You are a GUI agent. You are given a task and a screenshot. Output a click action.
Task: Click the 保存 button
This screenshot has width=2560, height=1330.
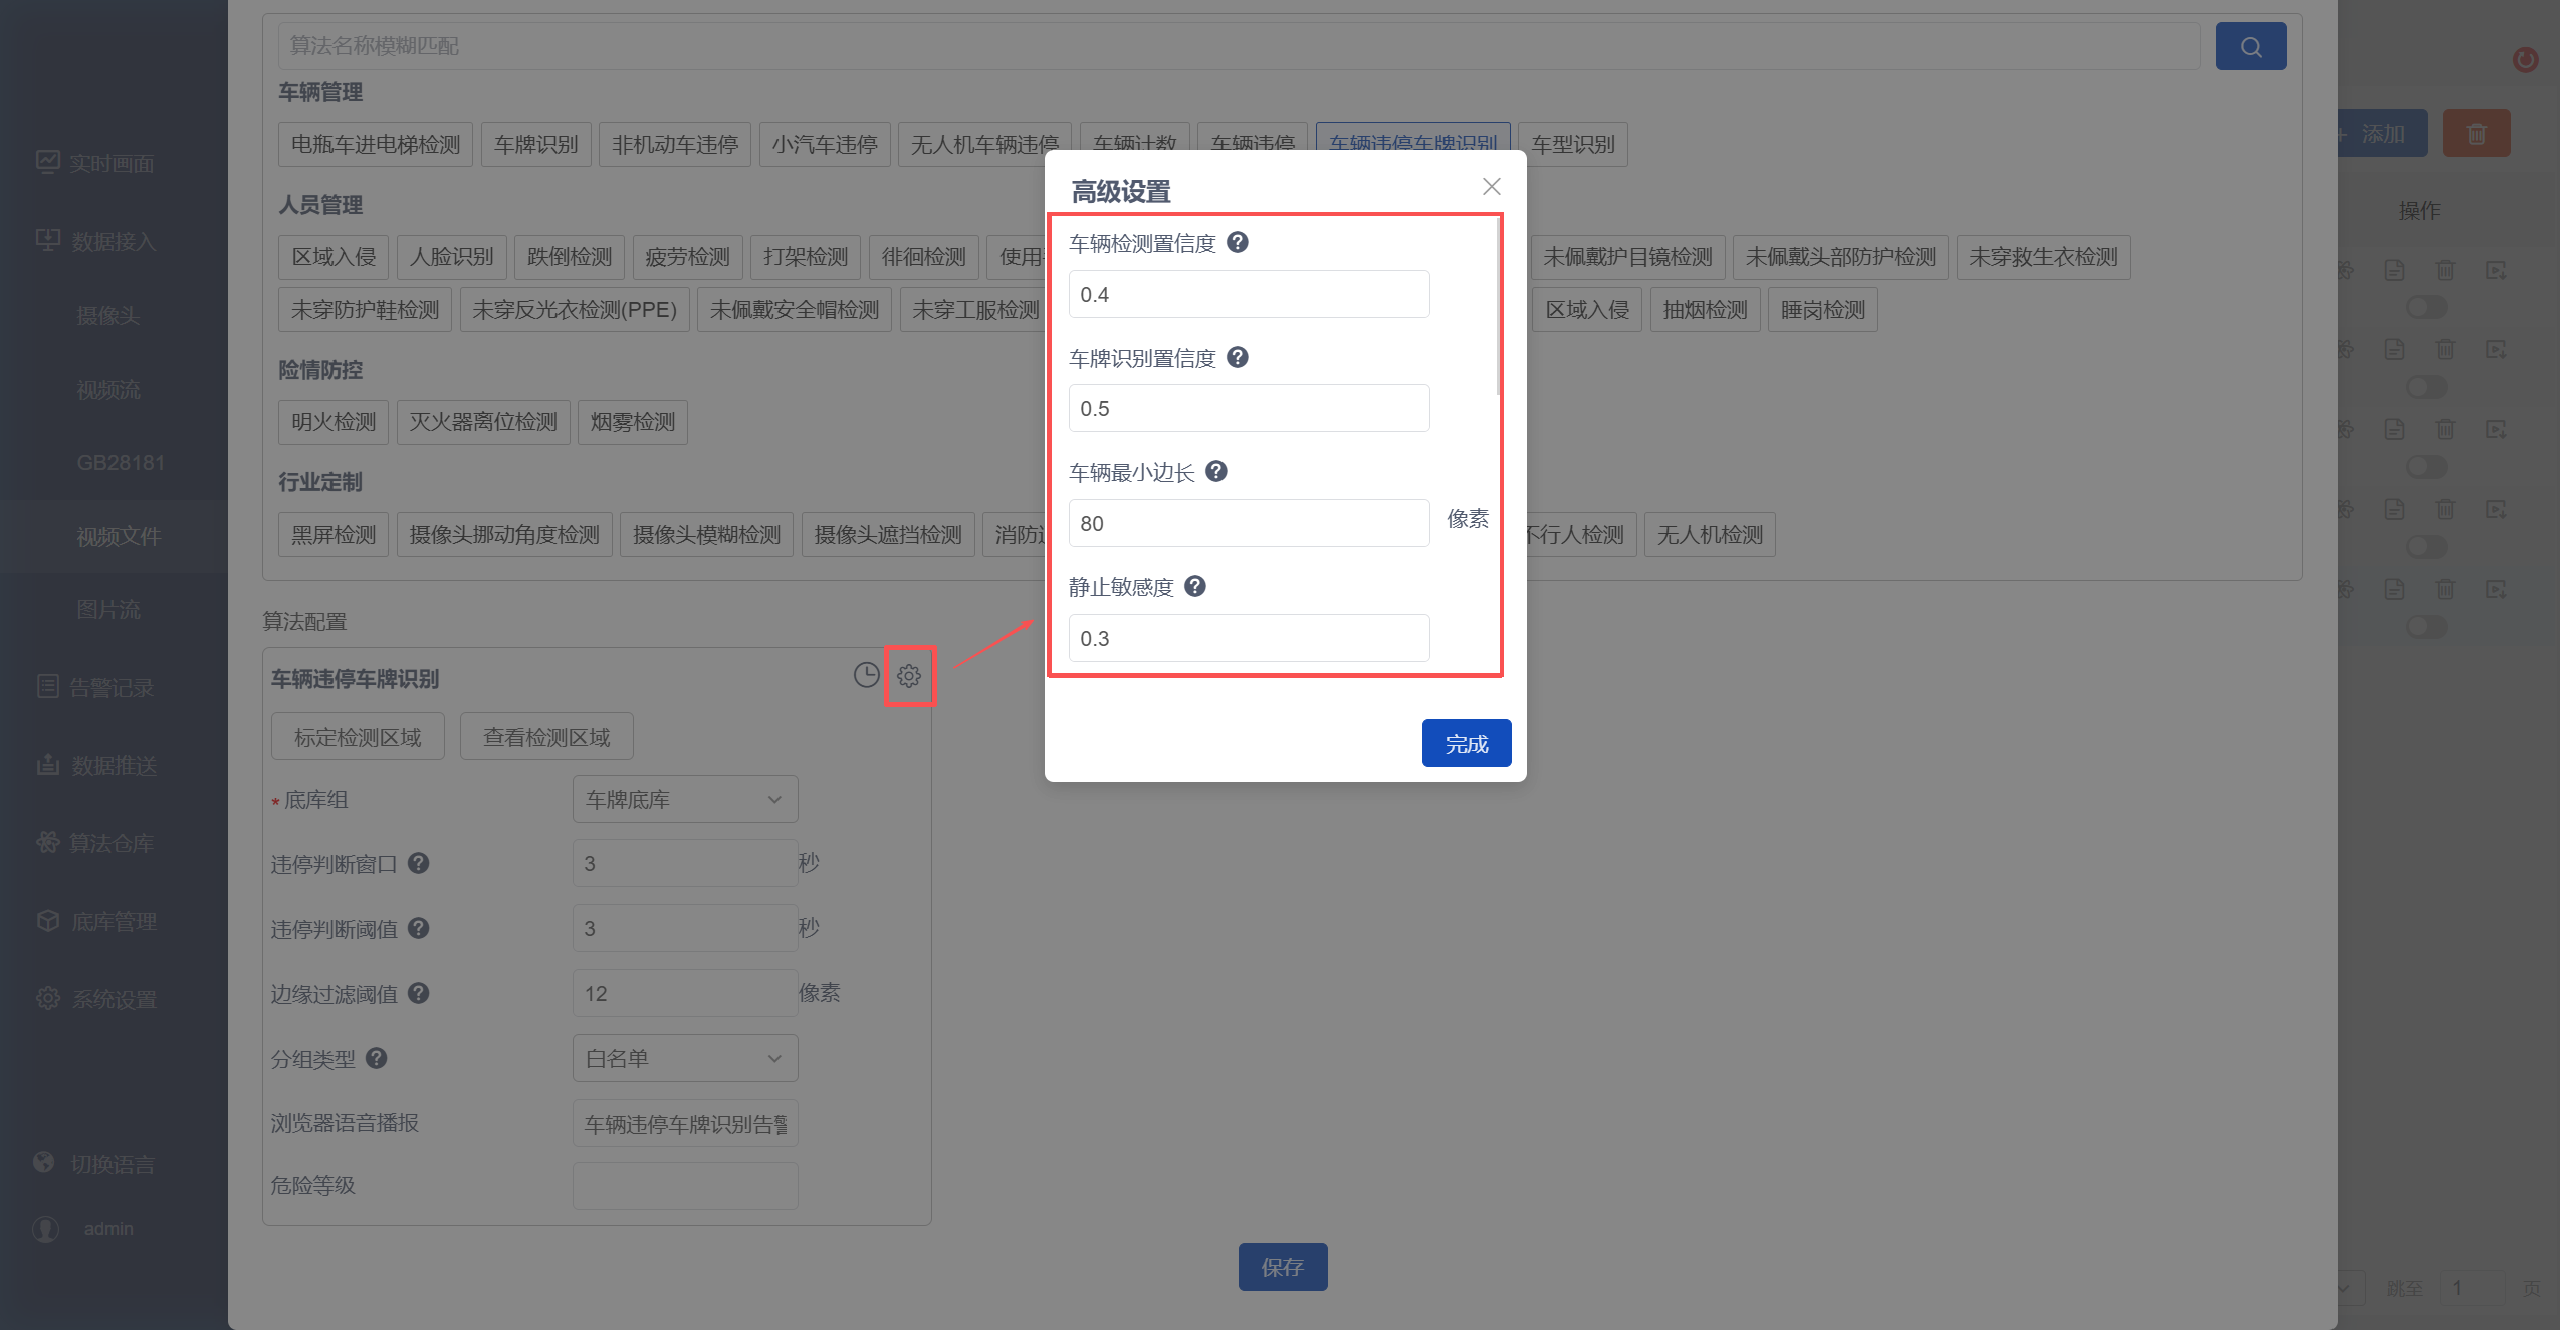coord(1282,1267)
